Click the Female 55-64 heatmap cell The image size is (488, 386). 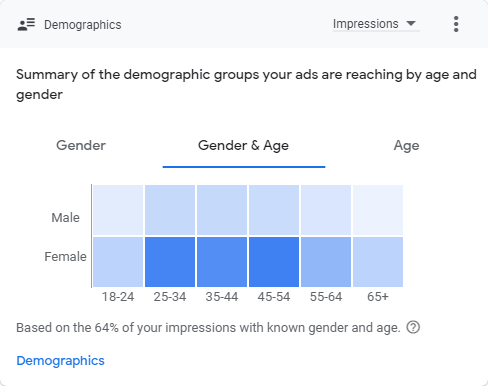pos(326,262)
